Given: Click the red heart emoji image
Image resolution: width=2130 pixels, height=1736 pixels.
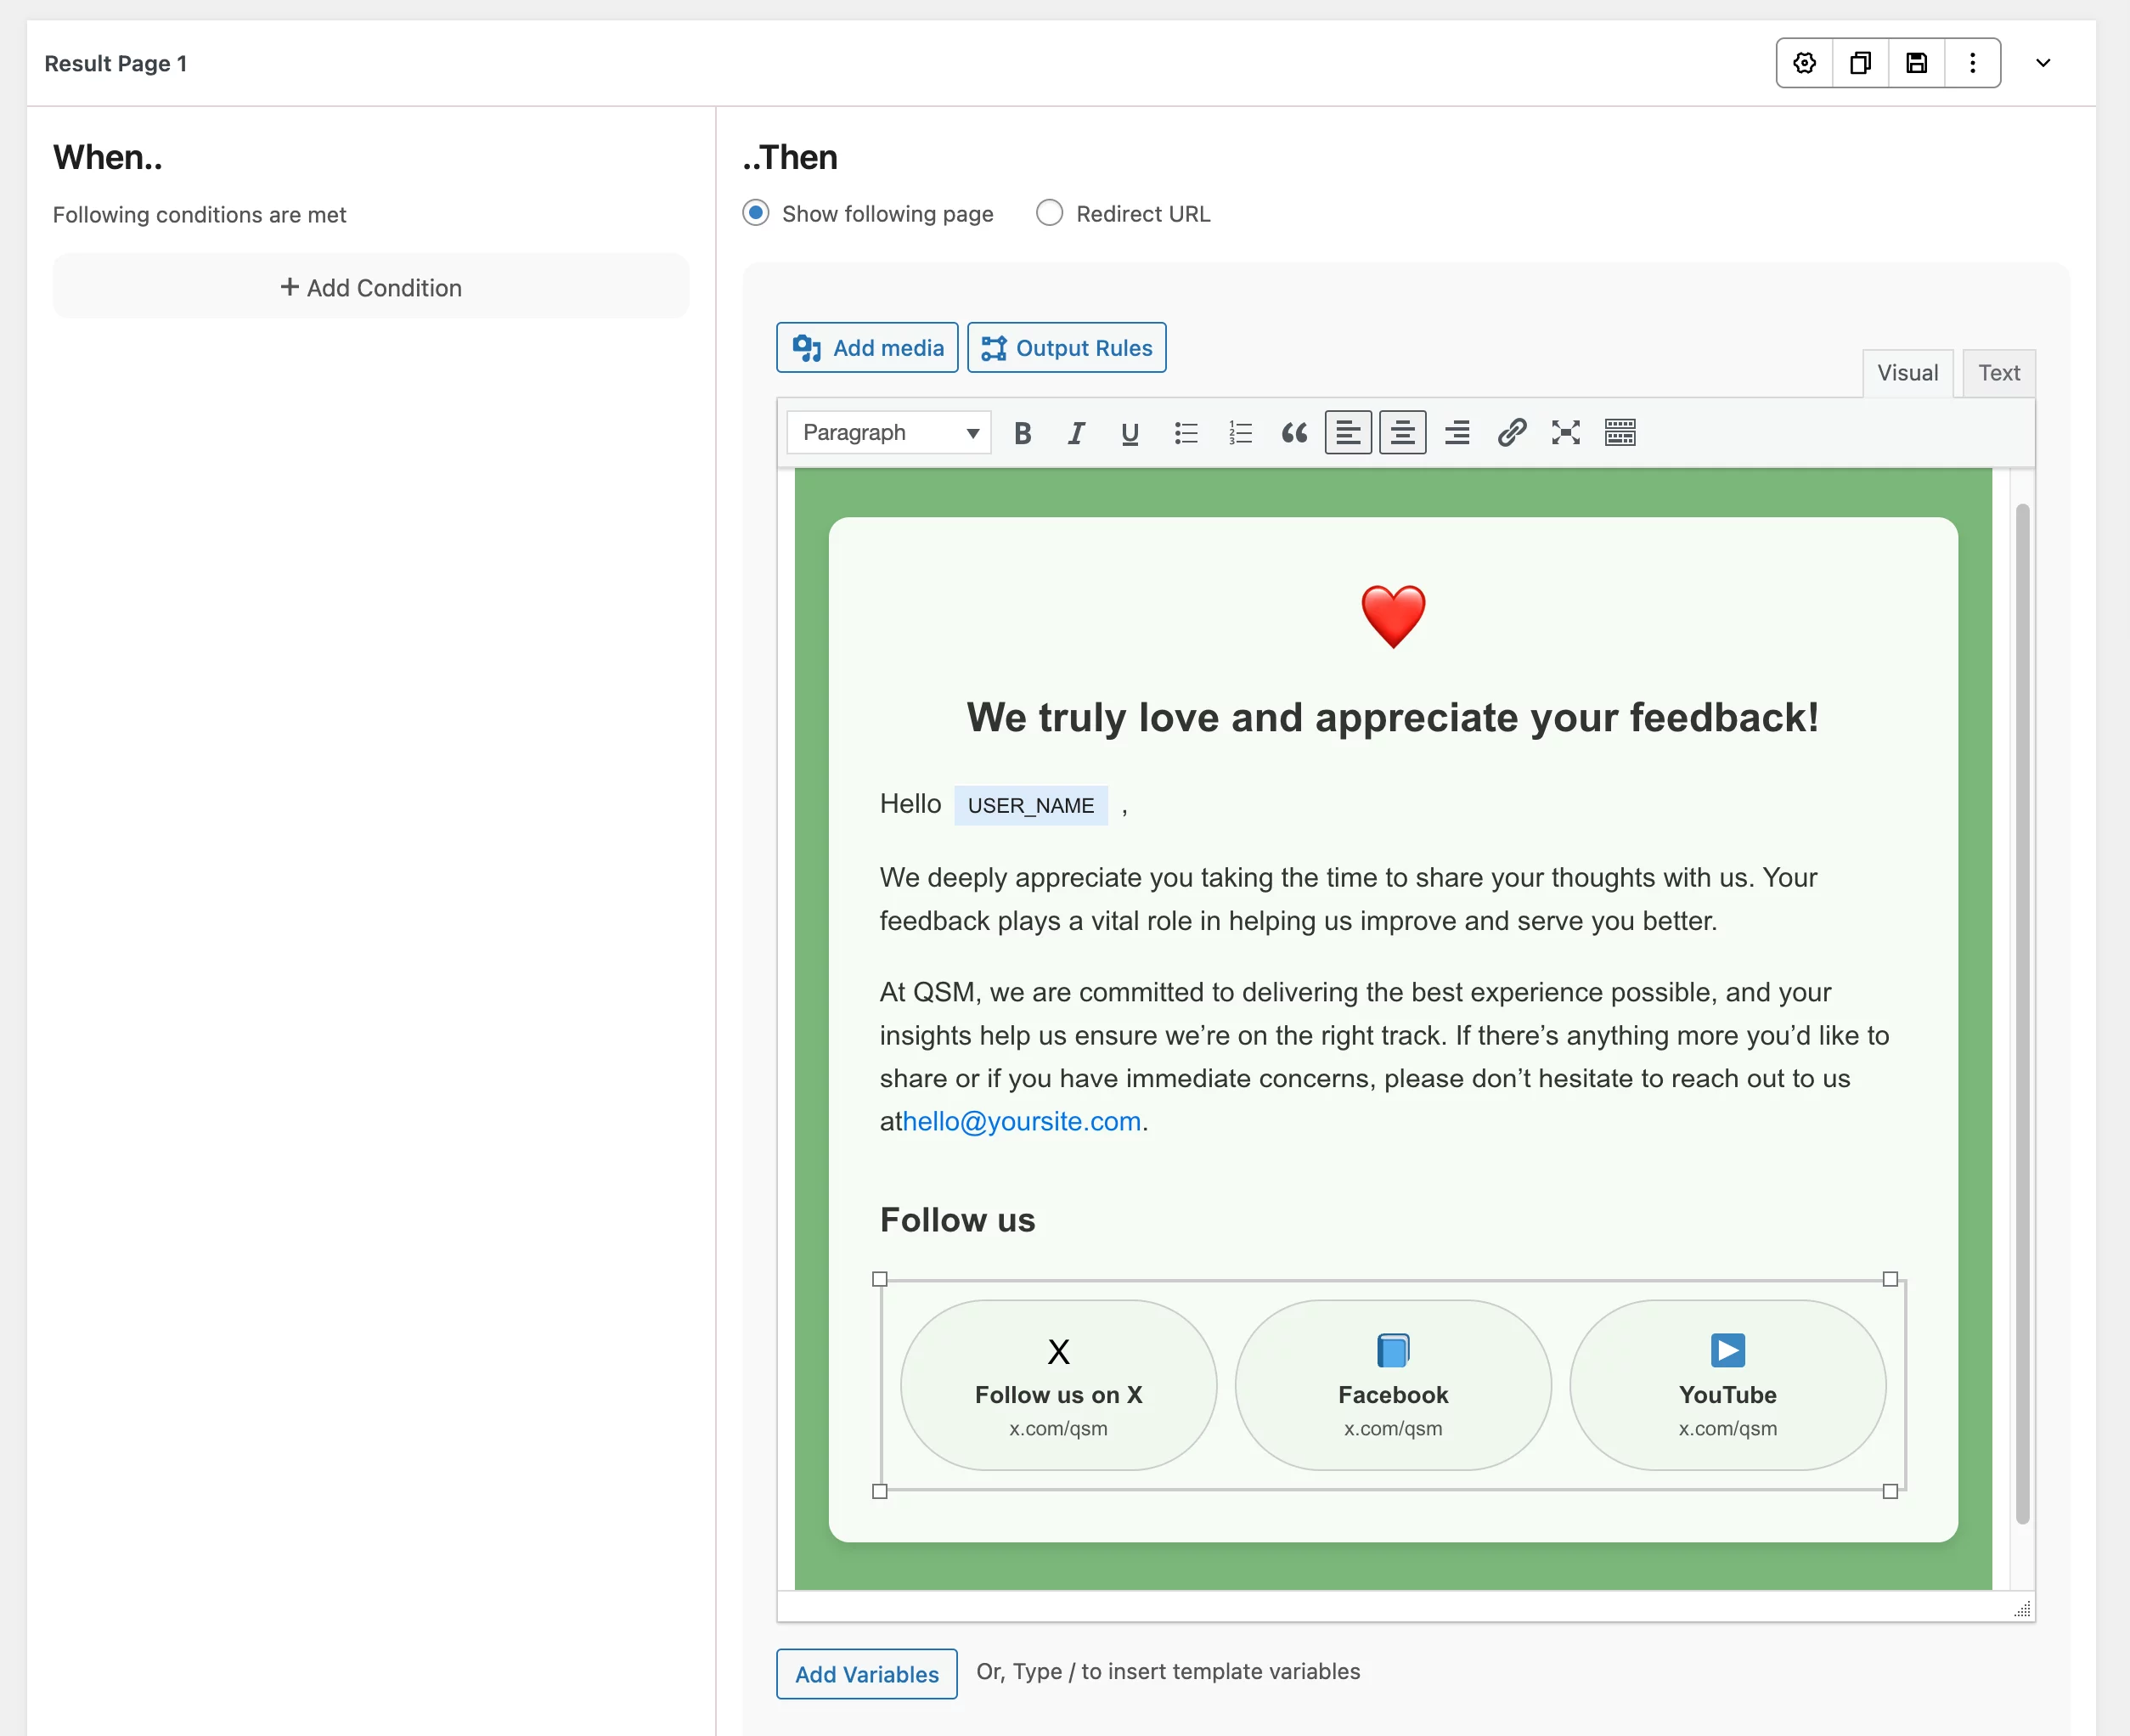Looking at the screenshot, I should [1393, 616].
